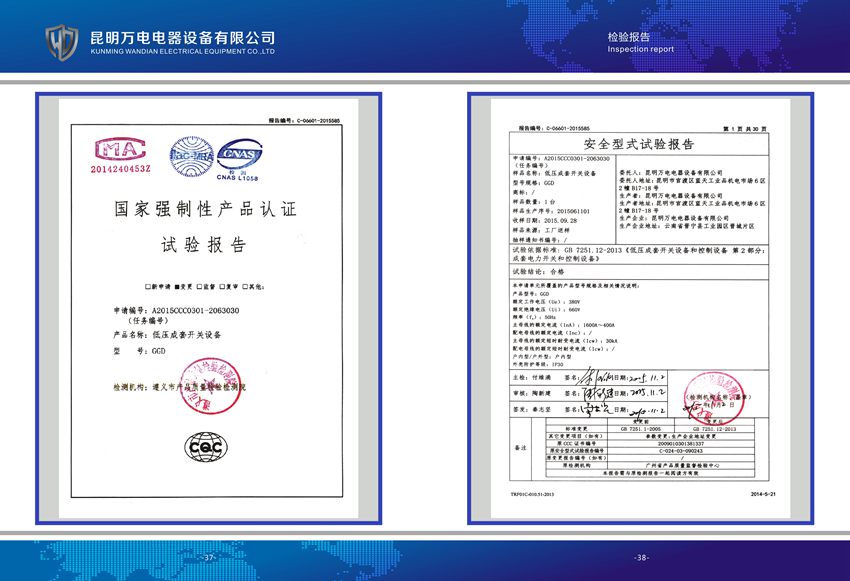Click the Kunming Wandian shield logo
This screenshot has height=581, width=850.
(x=63, y=40)
